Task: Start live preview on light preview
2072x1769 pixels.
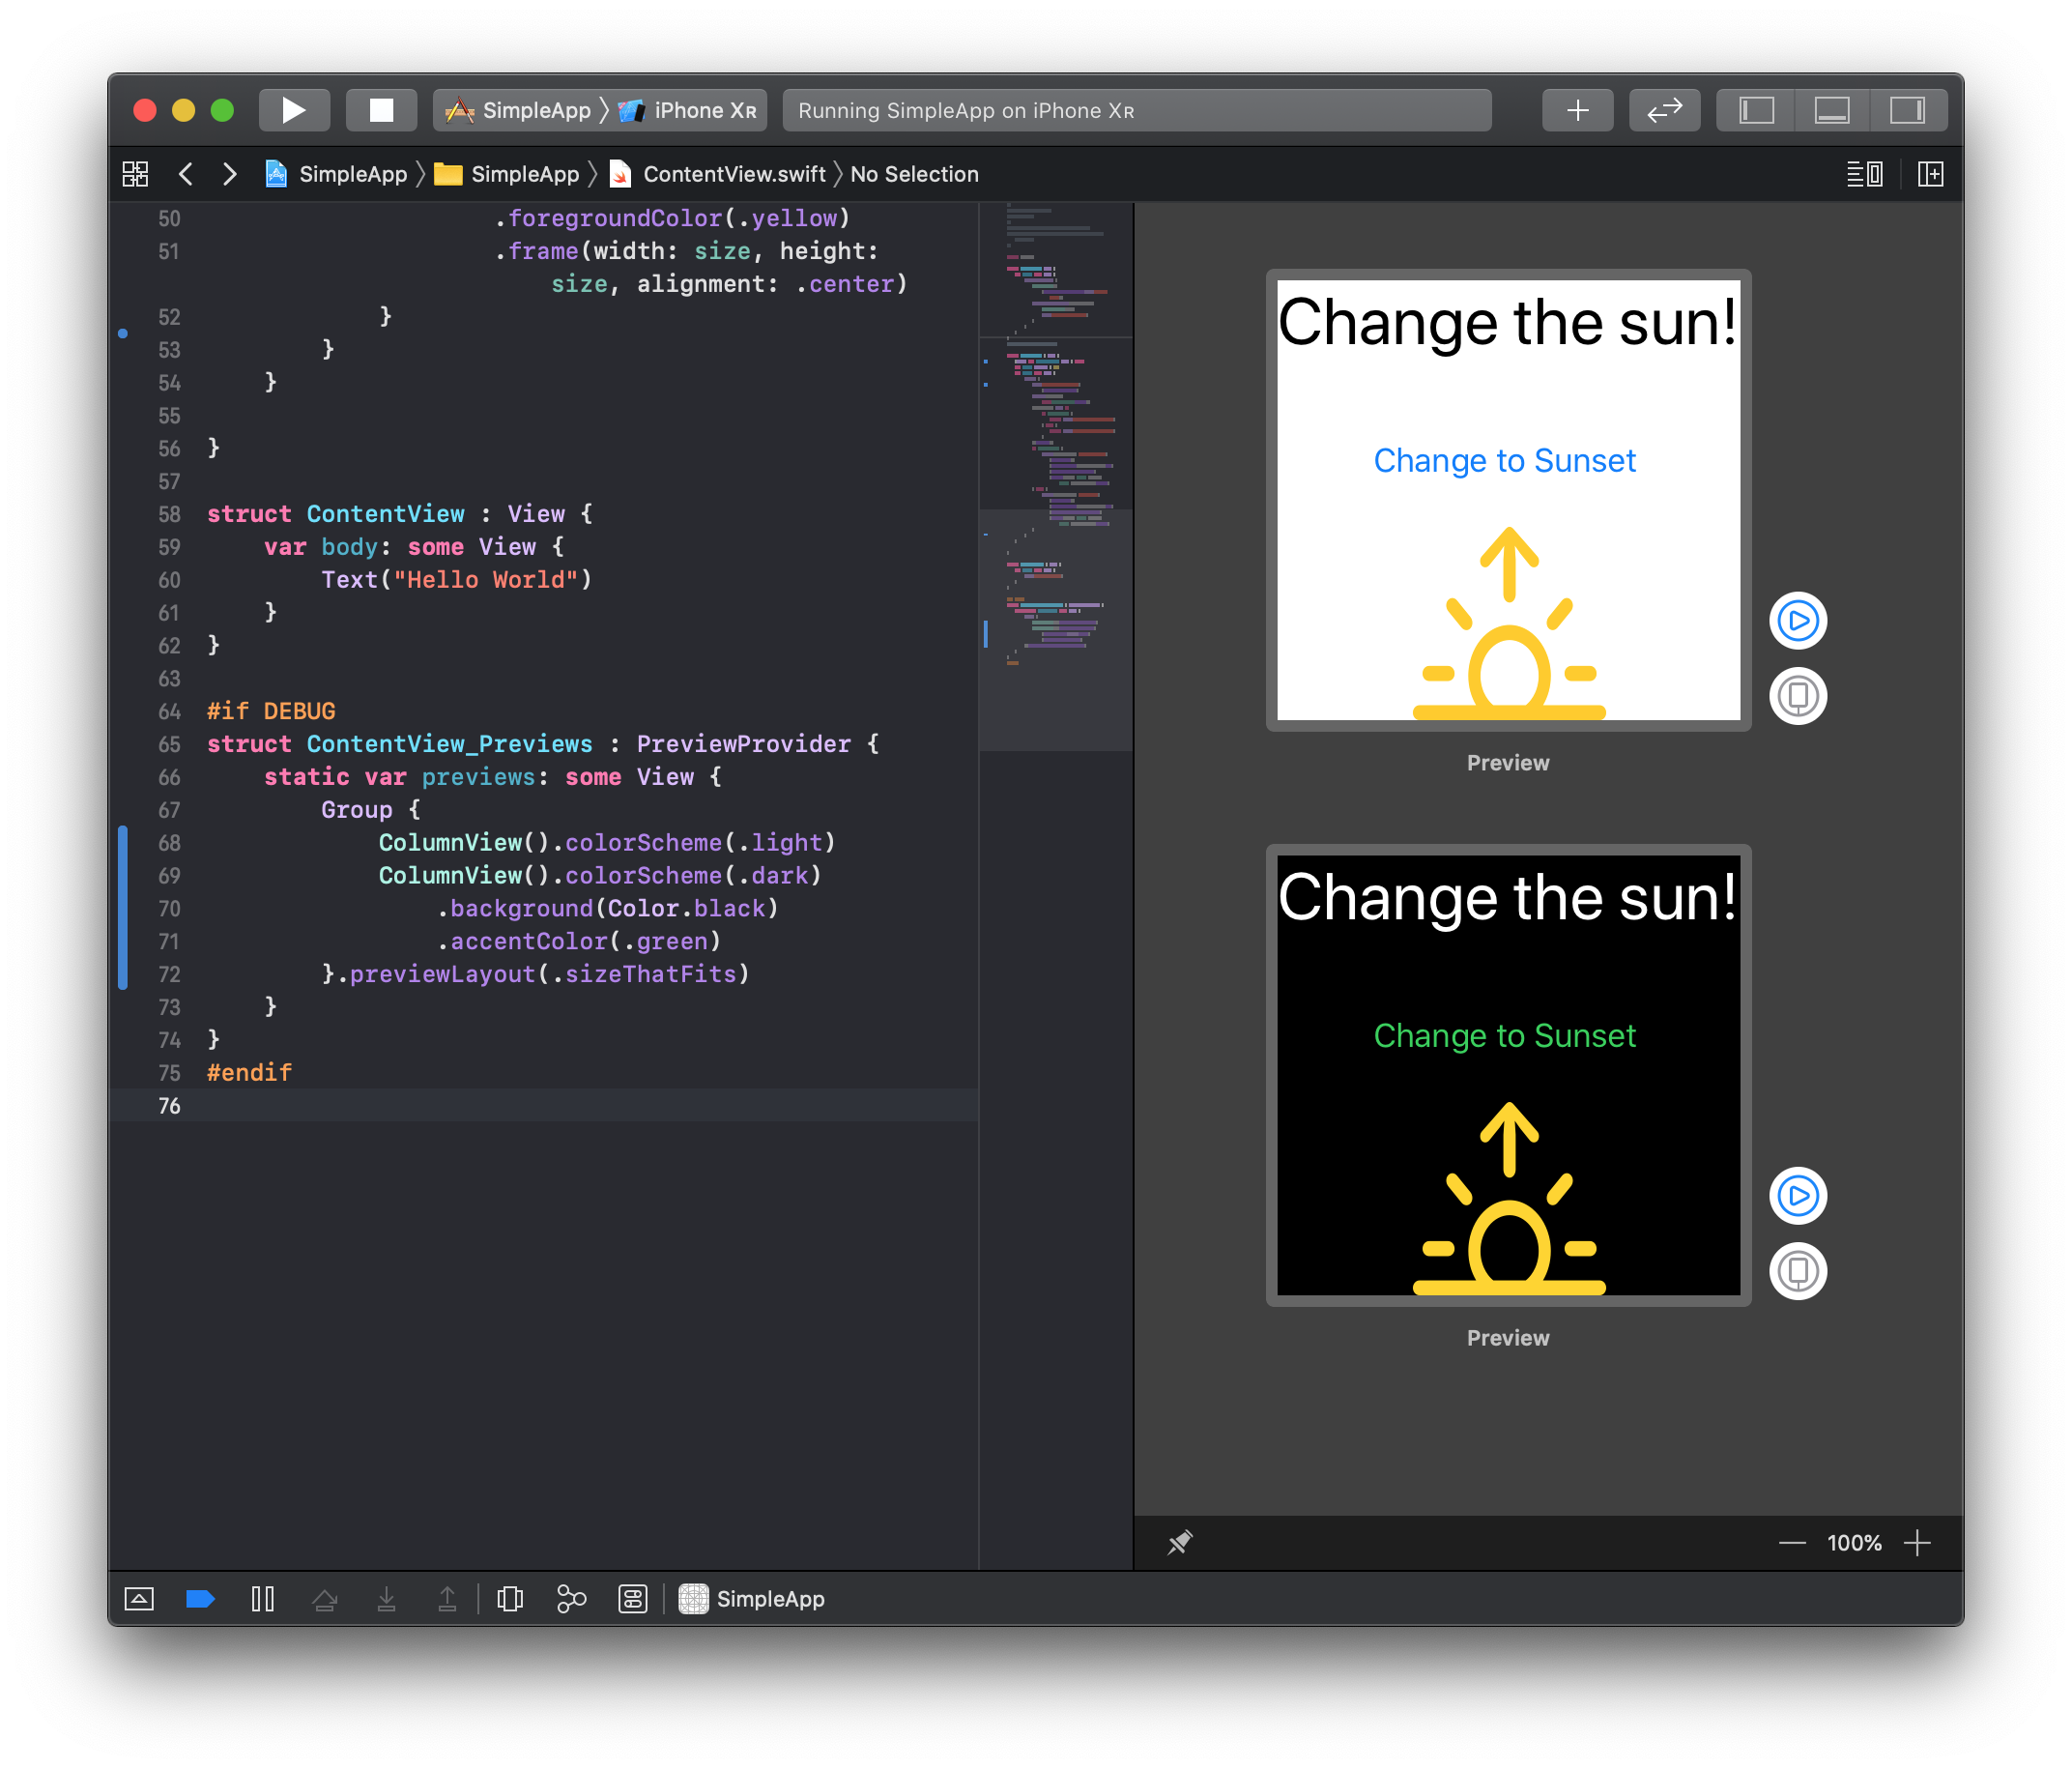Action: [1797, 620]
